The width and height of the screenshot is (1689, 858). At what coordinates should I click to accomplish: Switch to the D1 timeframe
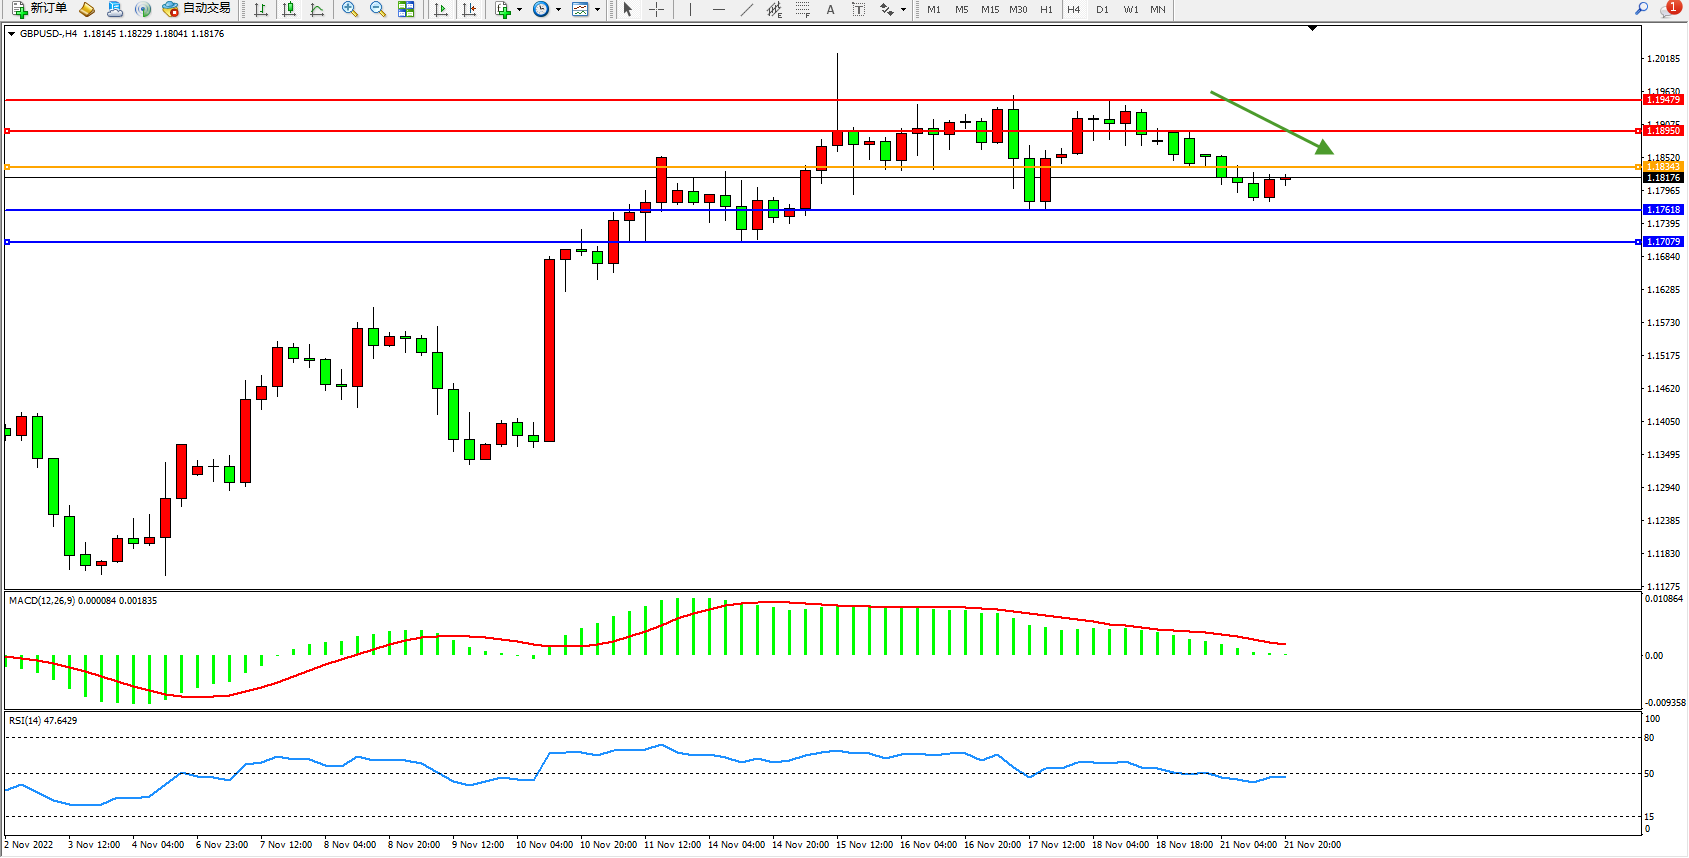click(x=1102, y=9)
